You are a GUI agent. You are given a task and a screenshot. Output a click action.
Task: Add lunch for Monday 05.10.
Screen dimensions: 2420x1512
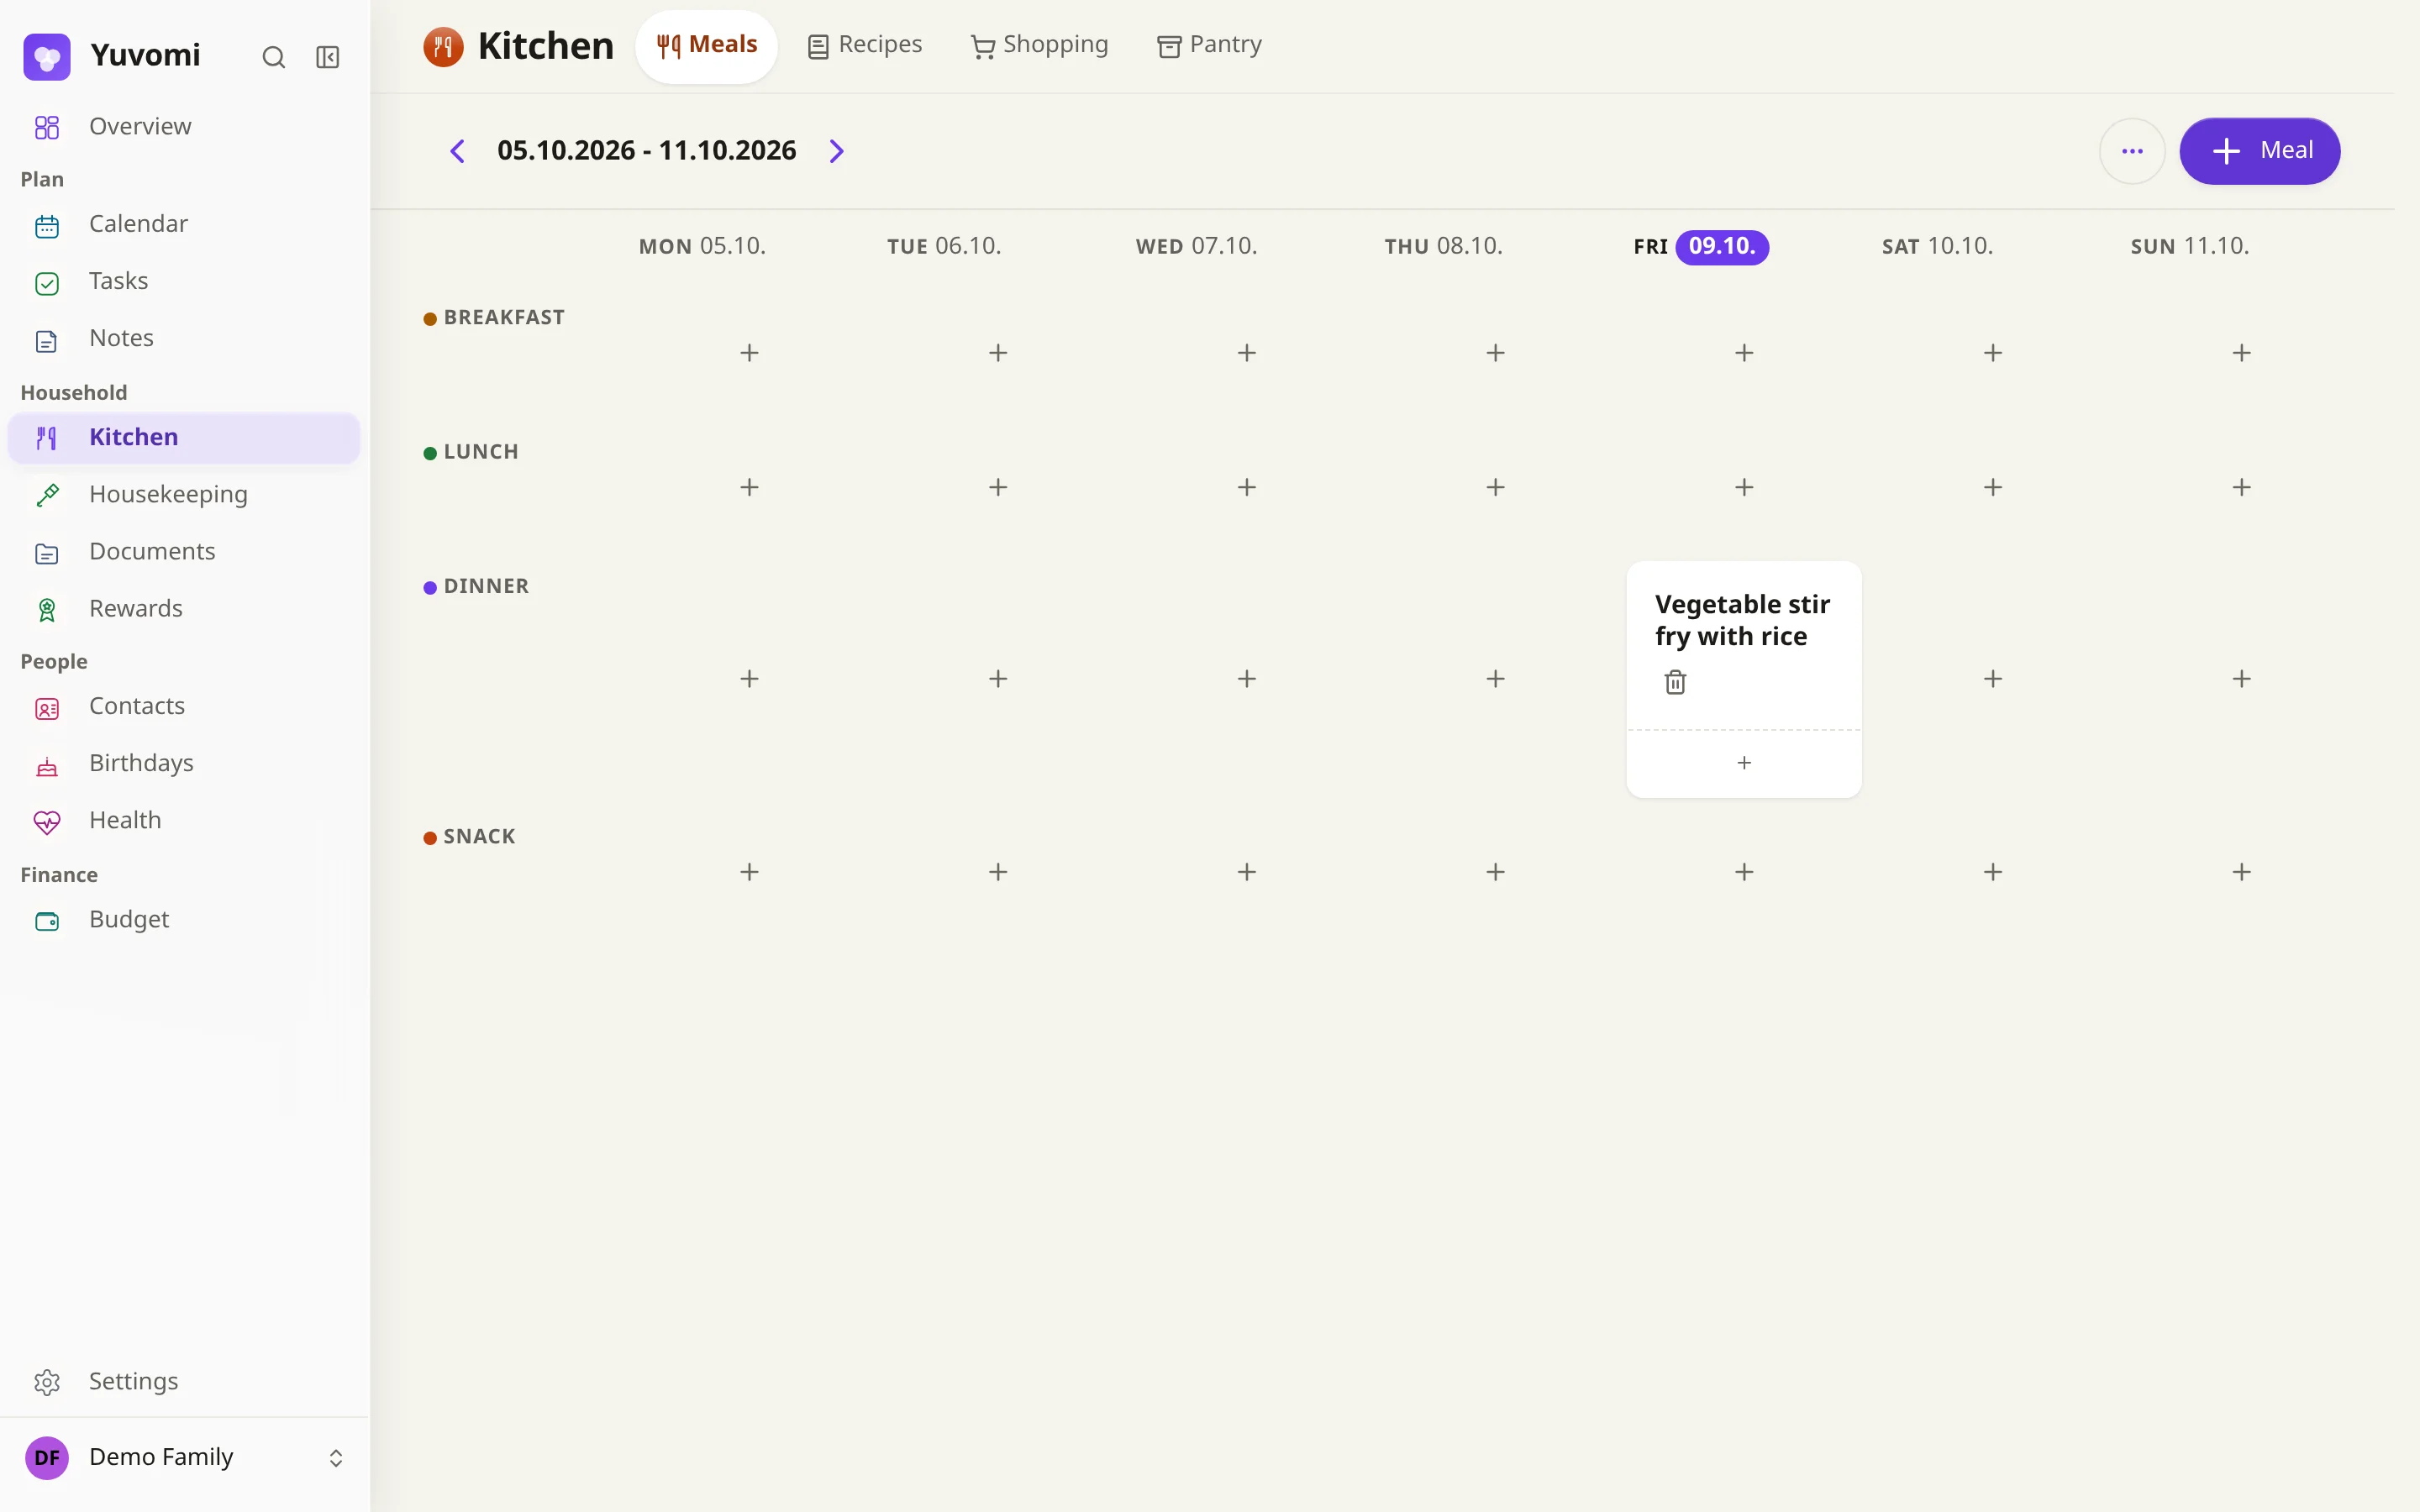[749, 487]
